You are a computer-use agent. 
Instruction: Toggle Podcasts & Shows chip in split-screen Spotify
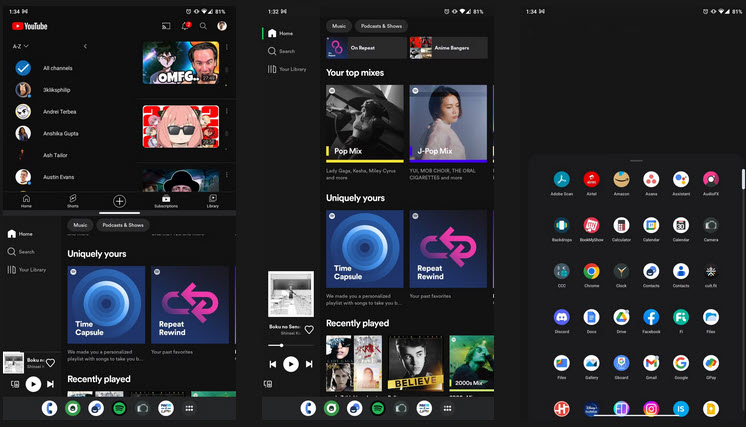123,225
